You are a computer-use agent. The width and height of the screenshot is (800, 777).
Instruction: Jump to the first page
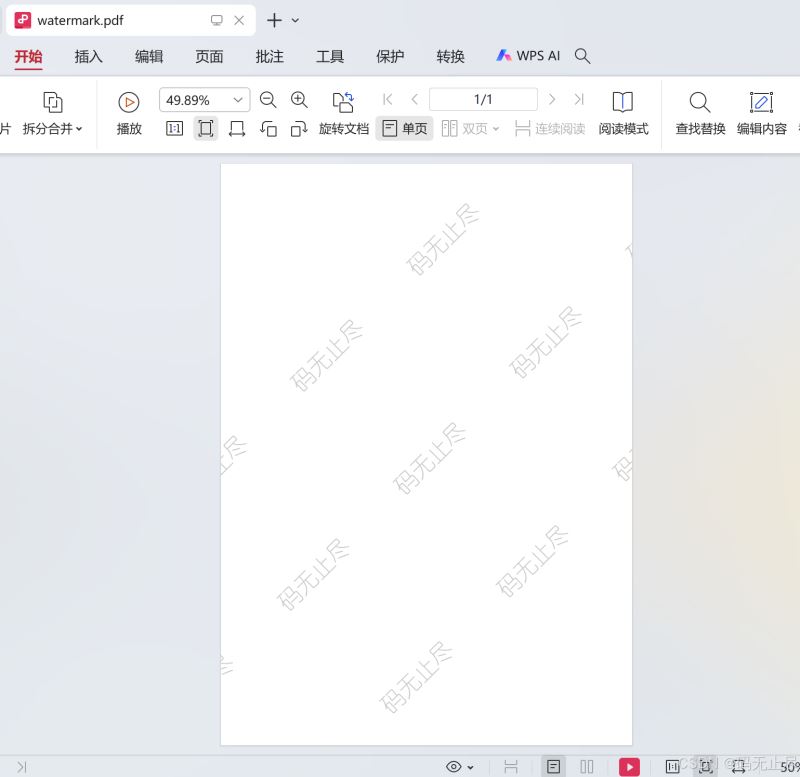(x=388, y=99)
